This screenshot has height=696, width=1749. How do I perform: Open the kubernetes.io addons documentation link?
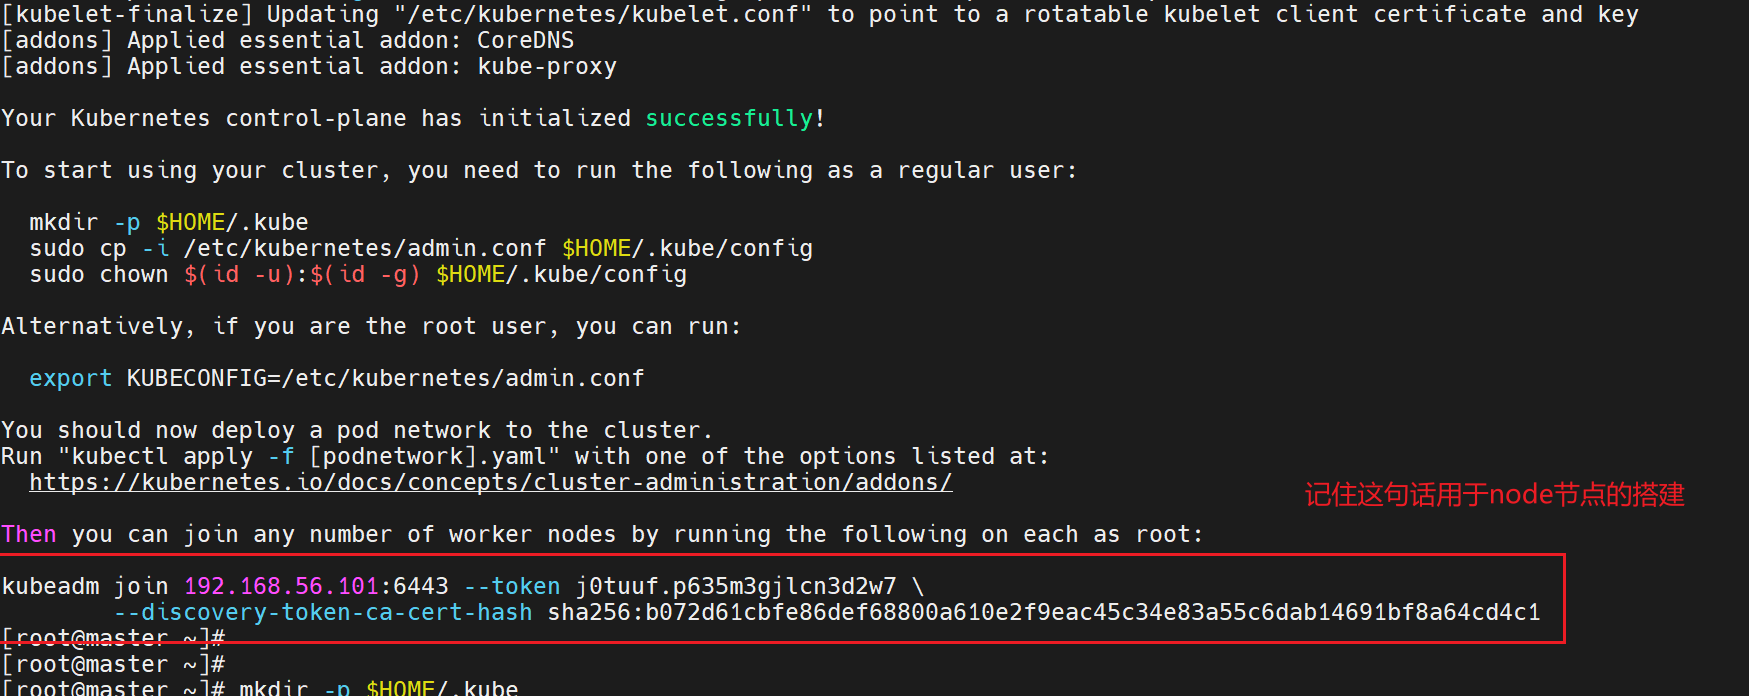click(490, 482)
